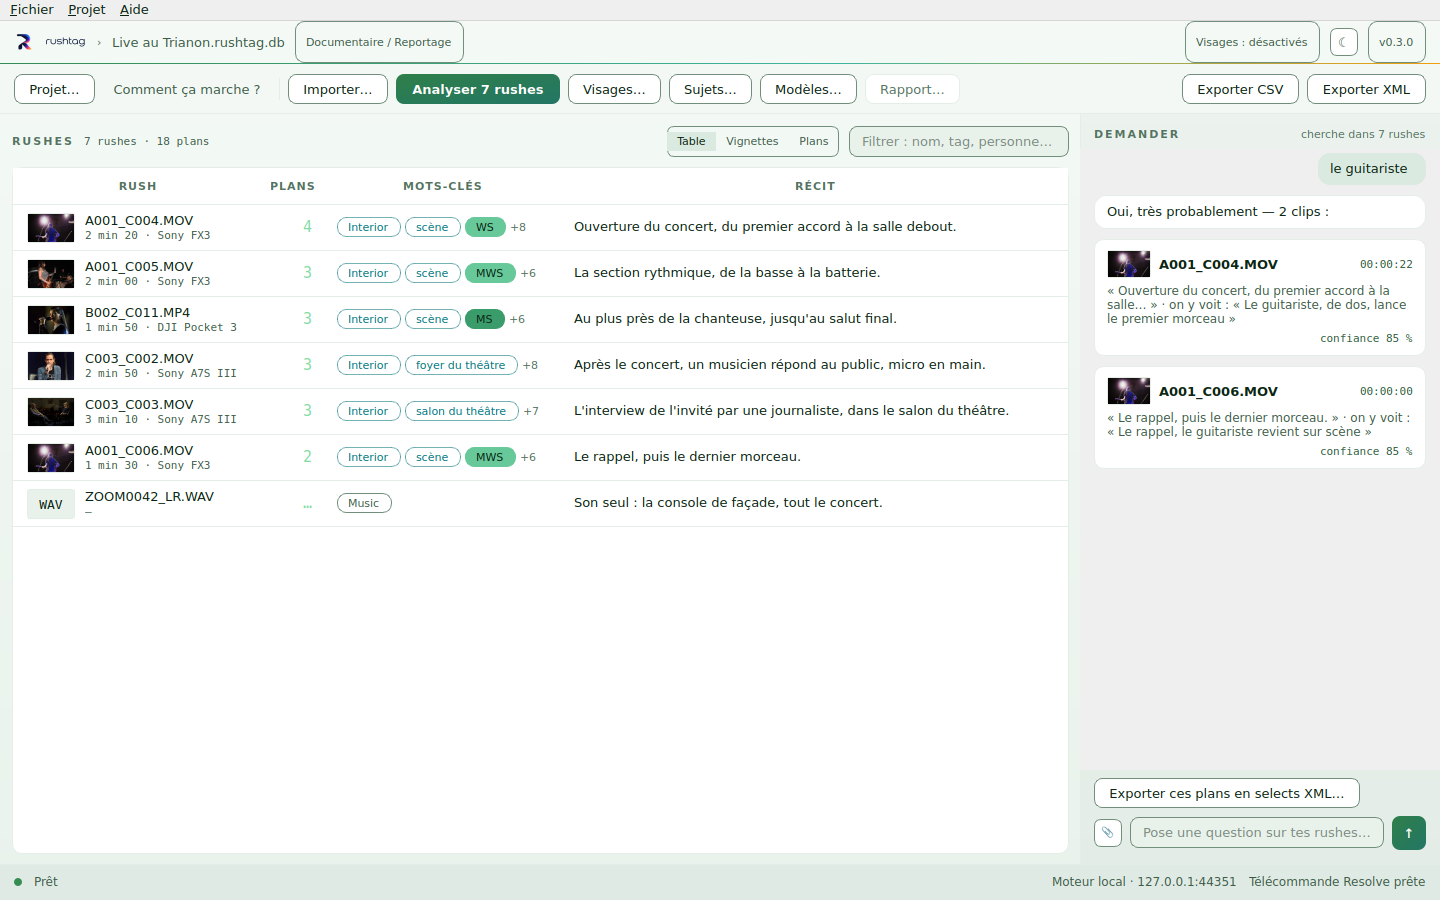Open the Comment ça marche ? help link
The width and height of the screenshot is (1440, 900).
[187, 89]
